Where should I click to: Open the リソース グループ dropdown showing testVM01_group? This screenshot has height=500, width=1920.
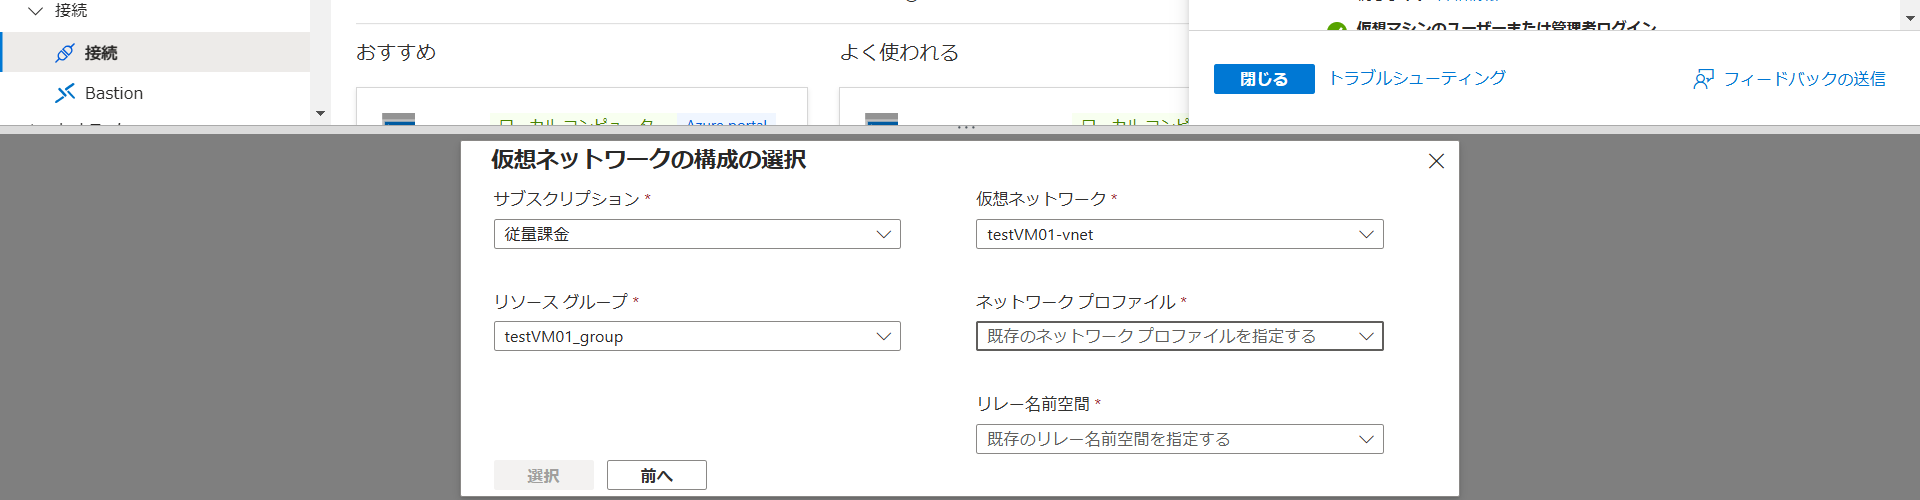pos(697,336)
